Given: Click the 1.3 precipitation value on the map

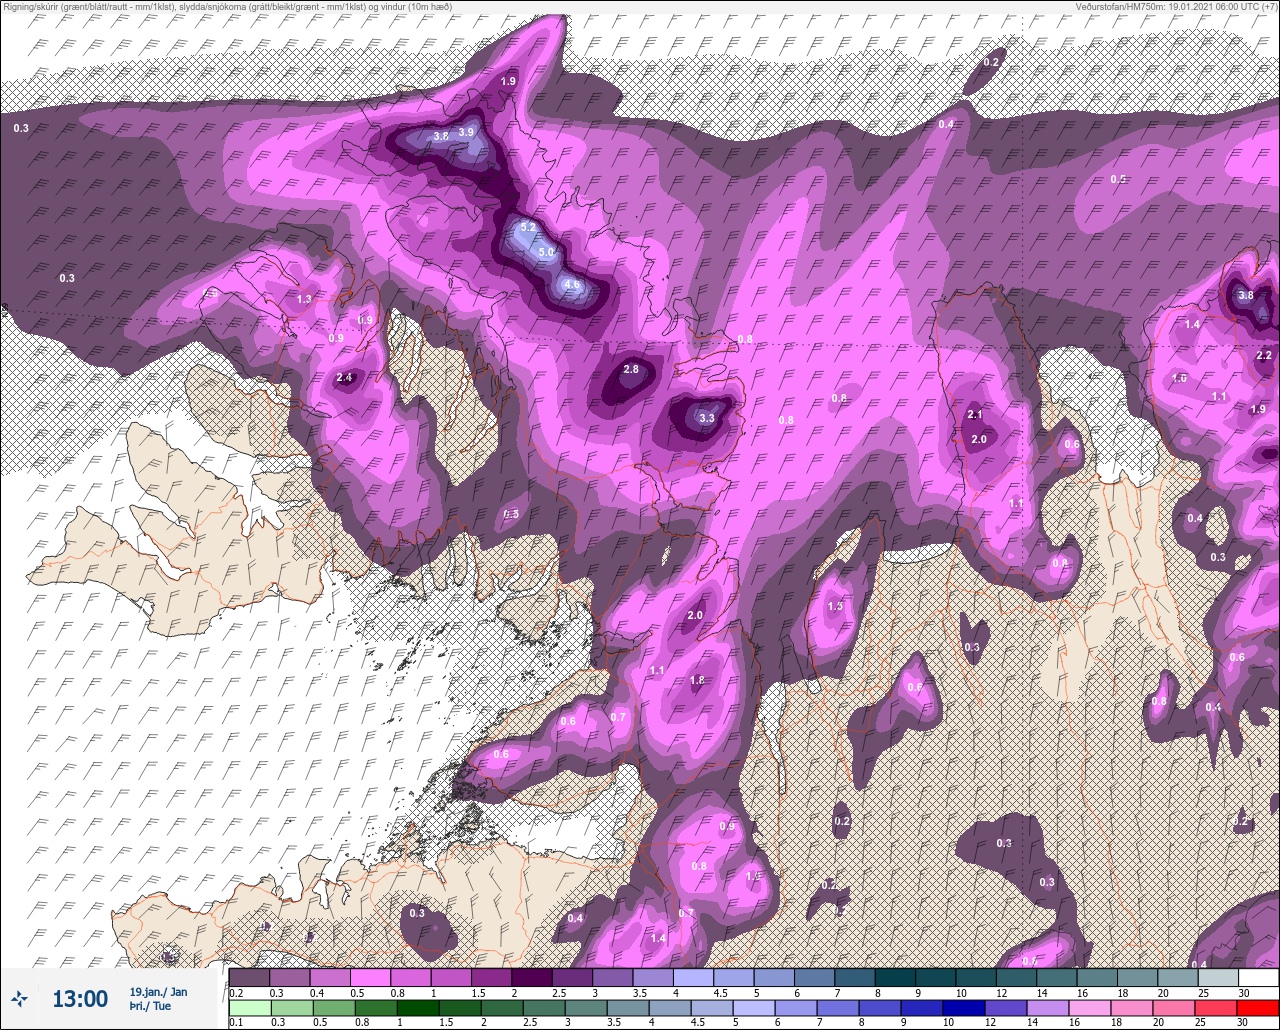Looking at the screenshot, I should 304,299.
